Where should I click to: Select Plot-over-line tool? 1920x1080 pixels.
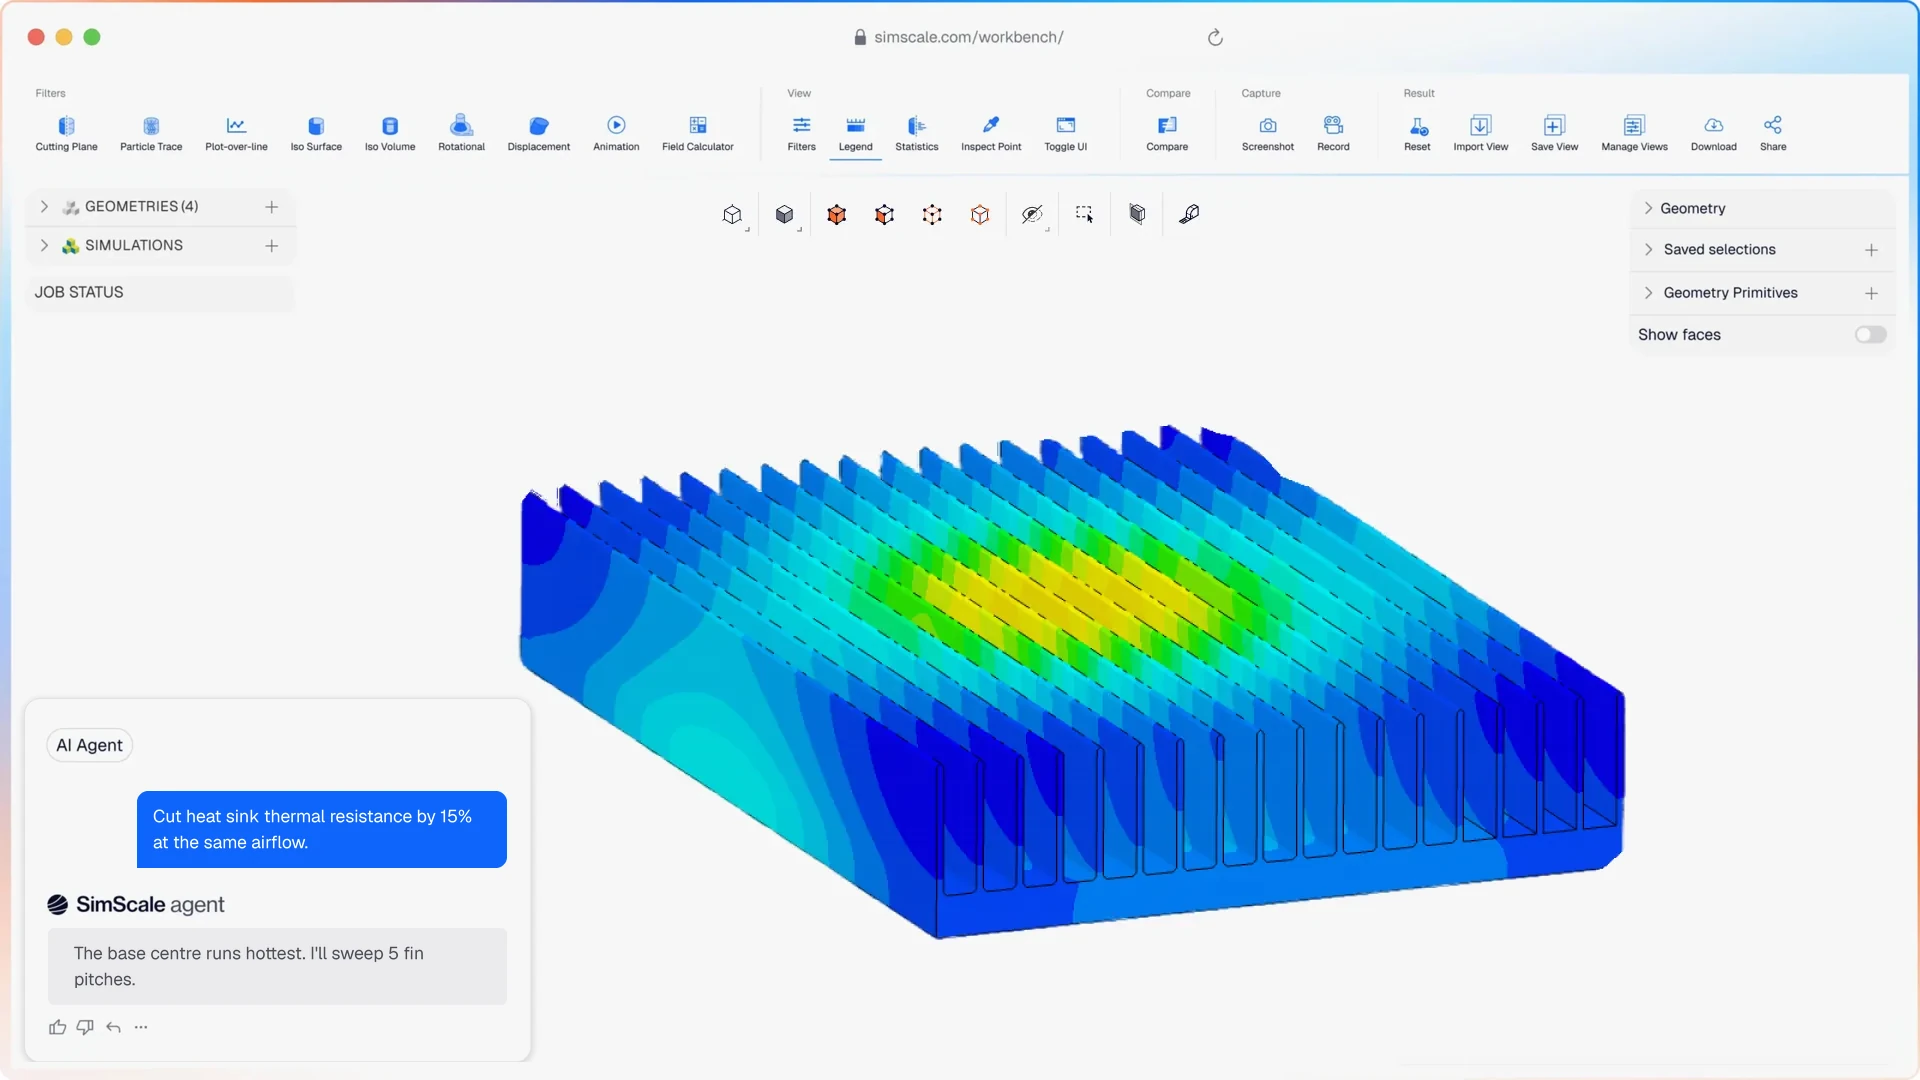(x=236, y=133)
